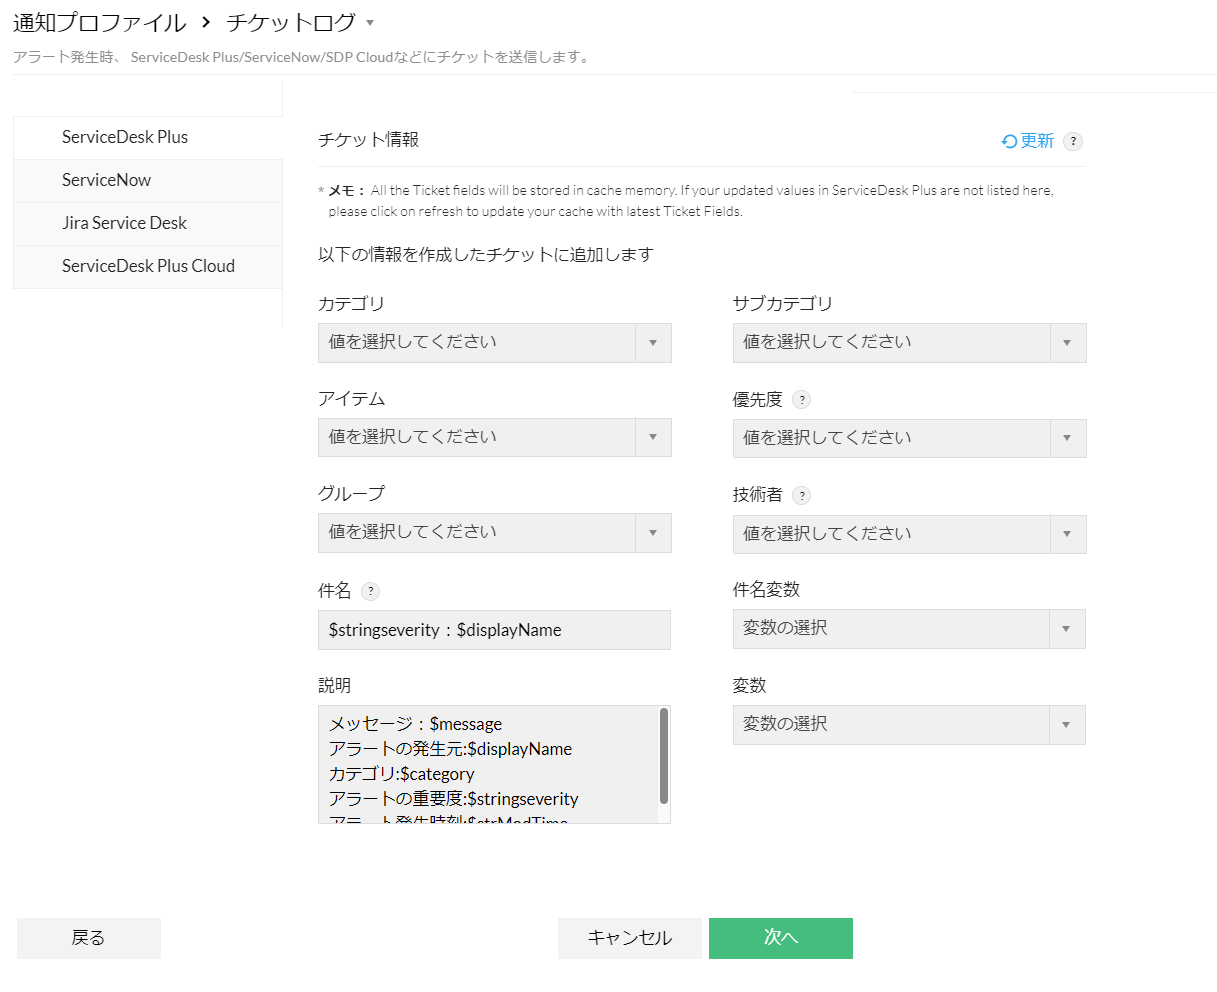Click the キャンセル button
This screenshot has width=1217, height=992.
[630, 938]
